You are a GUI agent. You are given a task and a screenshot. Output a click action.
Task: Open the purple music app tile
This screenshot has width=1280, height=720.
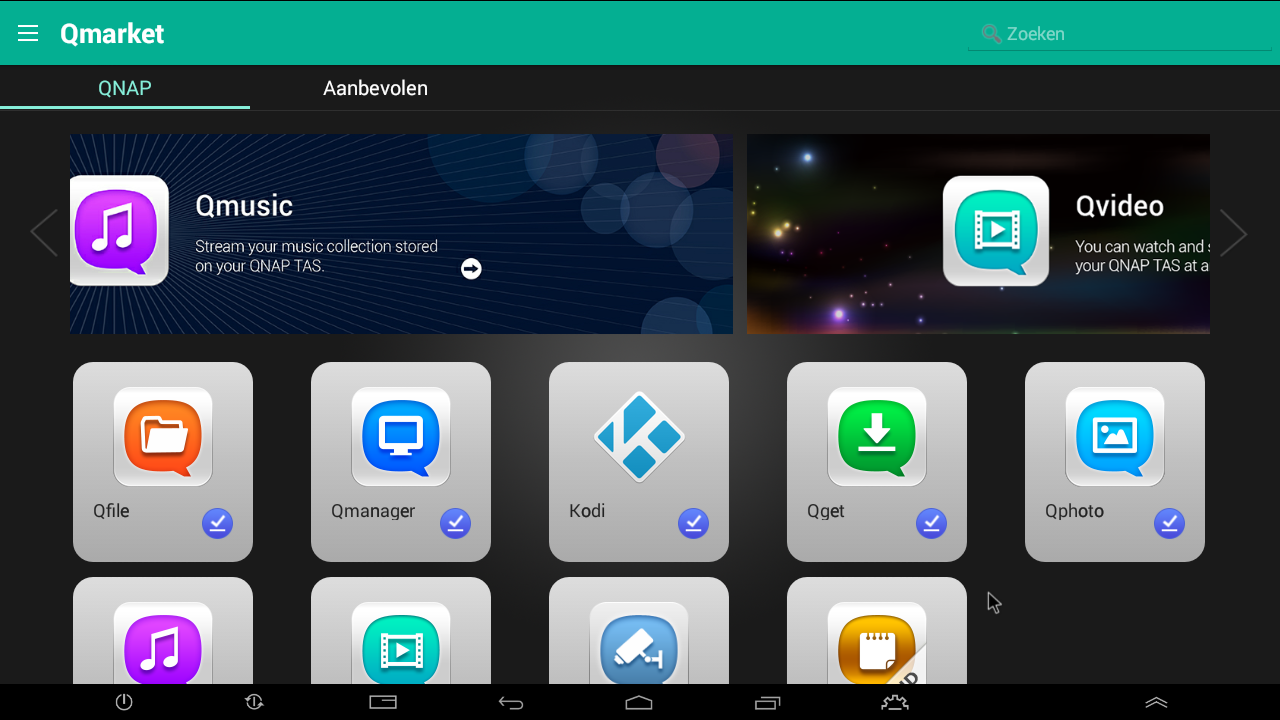click(x=163, y=631)
